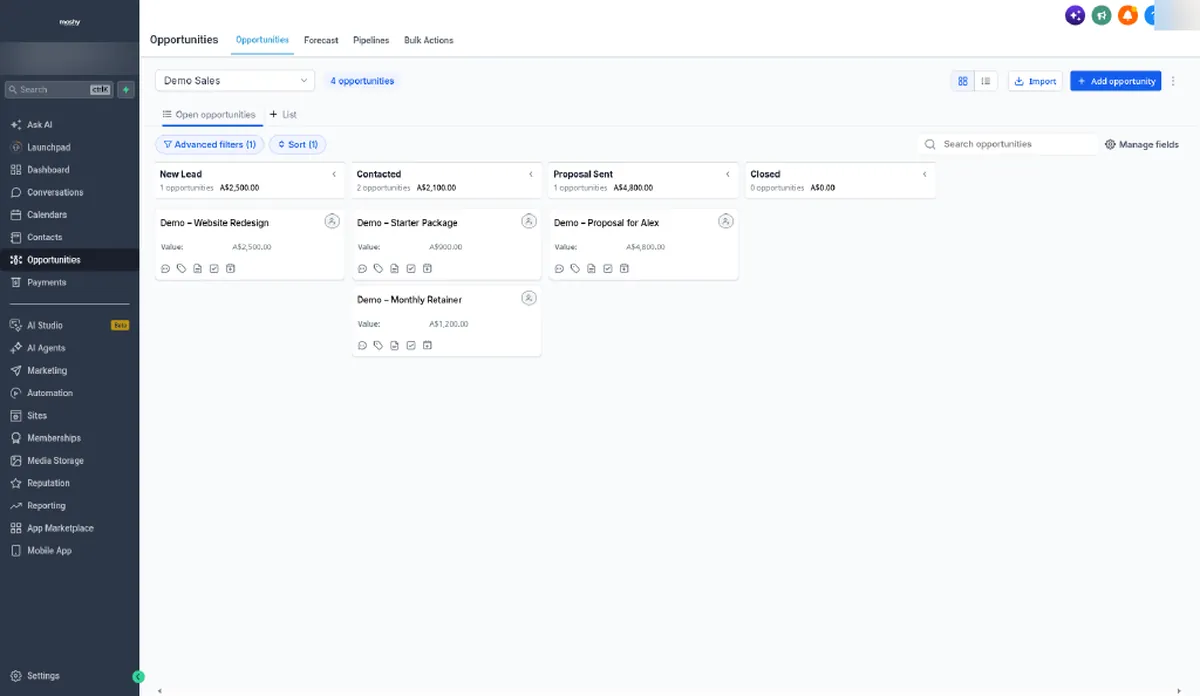
Task: Open tags icon on Demo – Starter Package card
Action: click(x=378, y=268)
